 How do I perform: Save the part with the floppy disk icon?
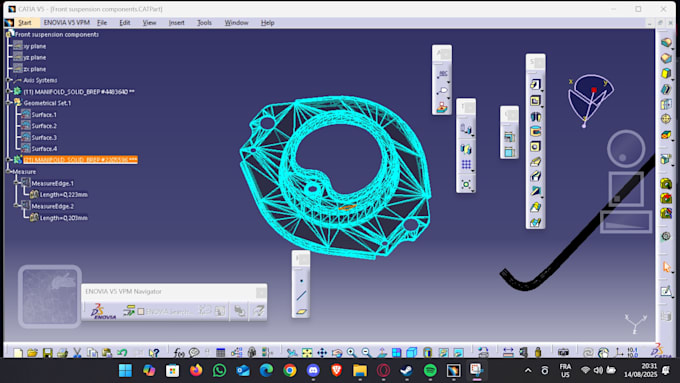[x=47, y=353]
